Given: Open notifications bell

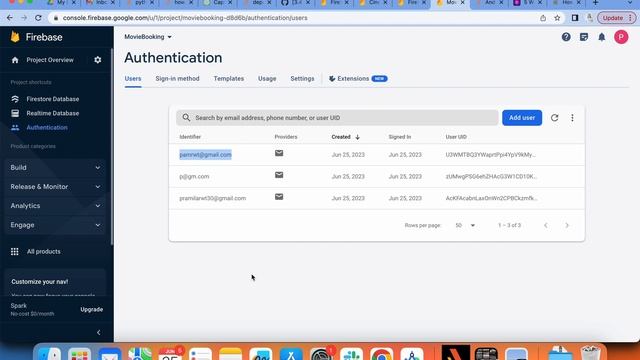Looking at the screenshot, I should tap(602, 37).
